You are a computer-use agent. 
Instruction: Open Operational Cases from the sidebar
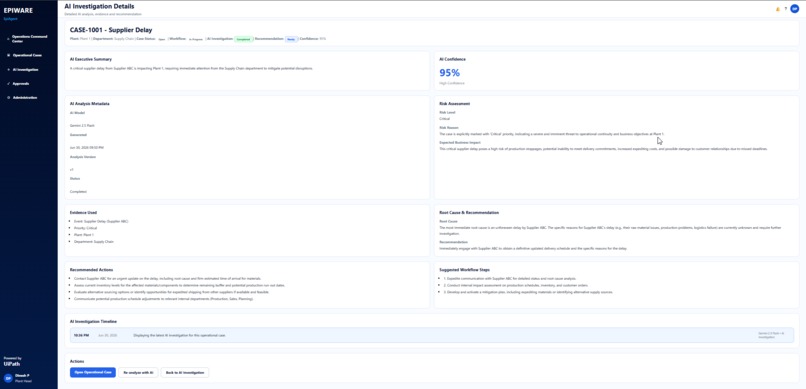27,55
